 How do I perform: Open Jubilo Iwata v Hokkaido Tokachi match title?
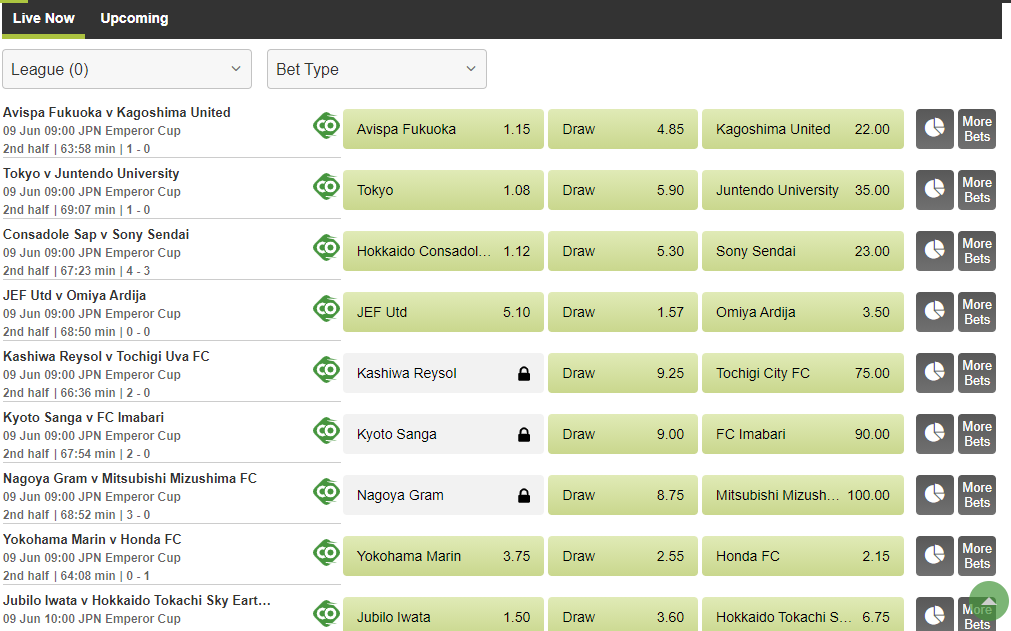[x=137, y=601]
